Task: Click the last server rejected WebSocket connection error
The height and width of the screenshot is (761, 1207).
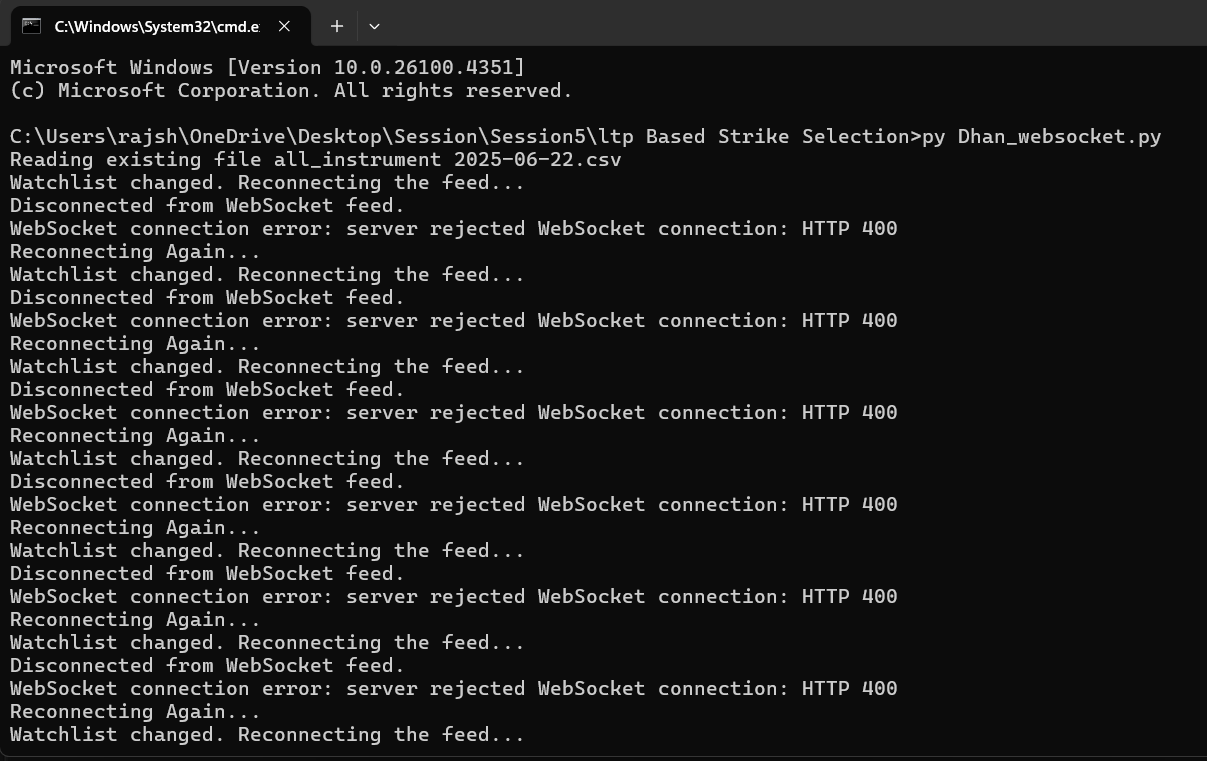Action: [453, 689]
